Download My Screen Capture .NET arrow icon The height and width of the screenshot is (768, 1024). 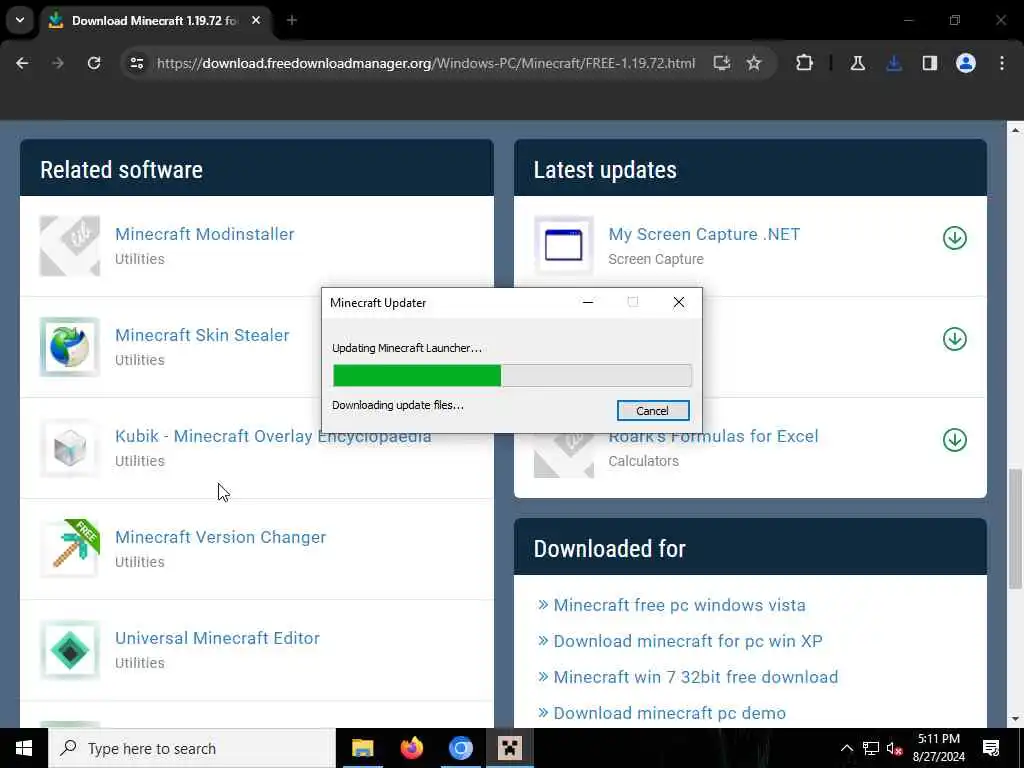(x=955, y=238)
